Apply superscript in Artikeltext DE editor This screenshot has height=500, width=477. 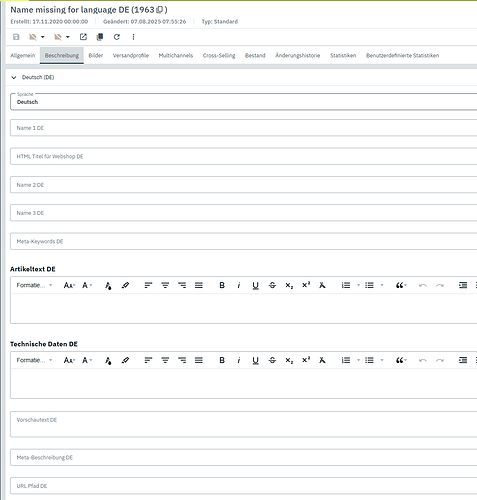pos(306,285)
